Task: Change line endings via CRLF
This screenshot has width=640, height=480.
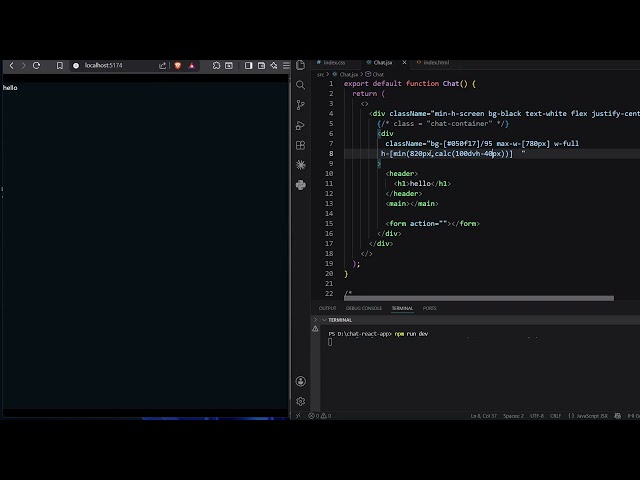Action: coord(555,416)
